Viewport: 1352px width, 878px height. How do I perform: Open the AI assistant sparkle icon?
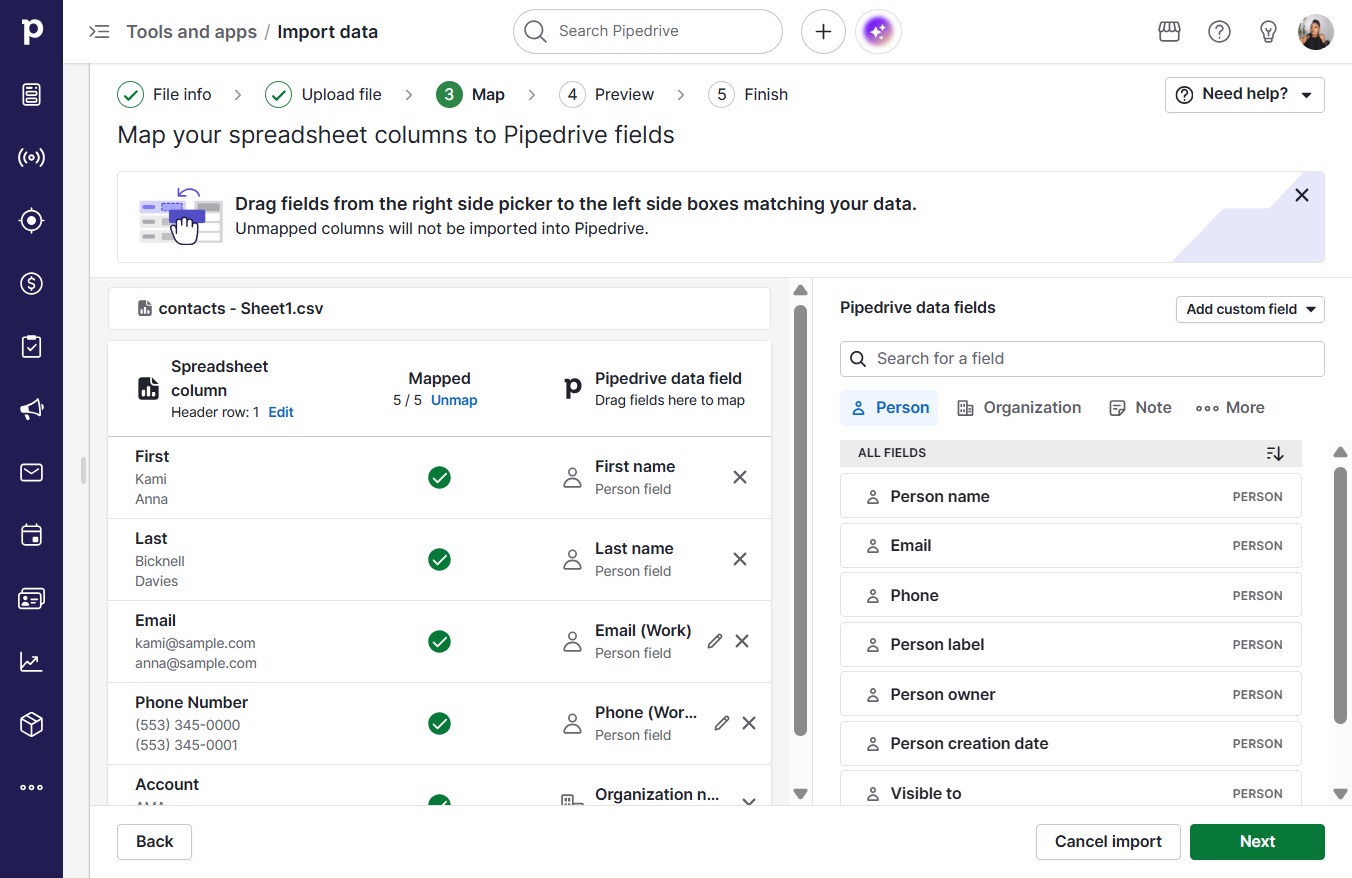(x=878, y=32)
